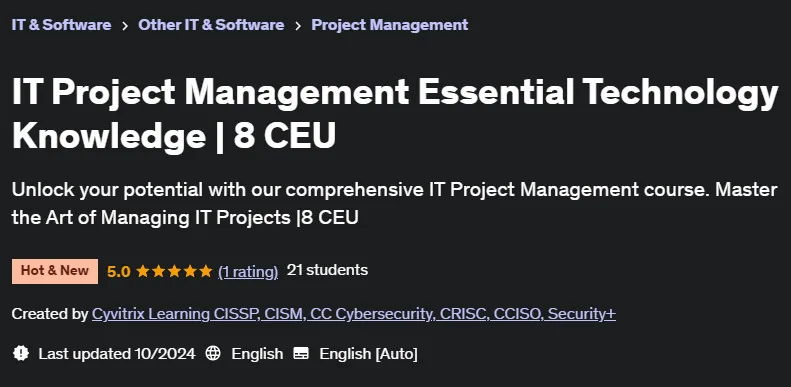791x387 pixels.
Task: Click the 5.0 rating score
Action: (x=119, y=272)
